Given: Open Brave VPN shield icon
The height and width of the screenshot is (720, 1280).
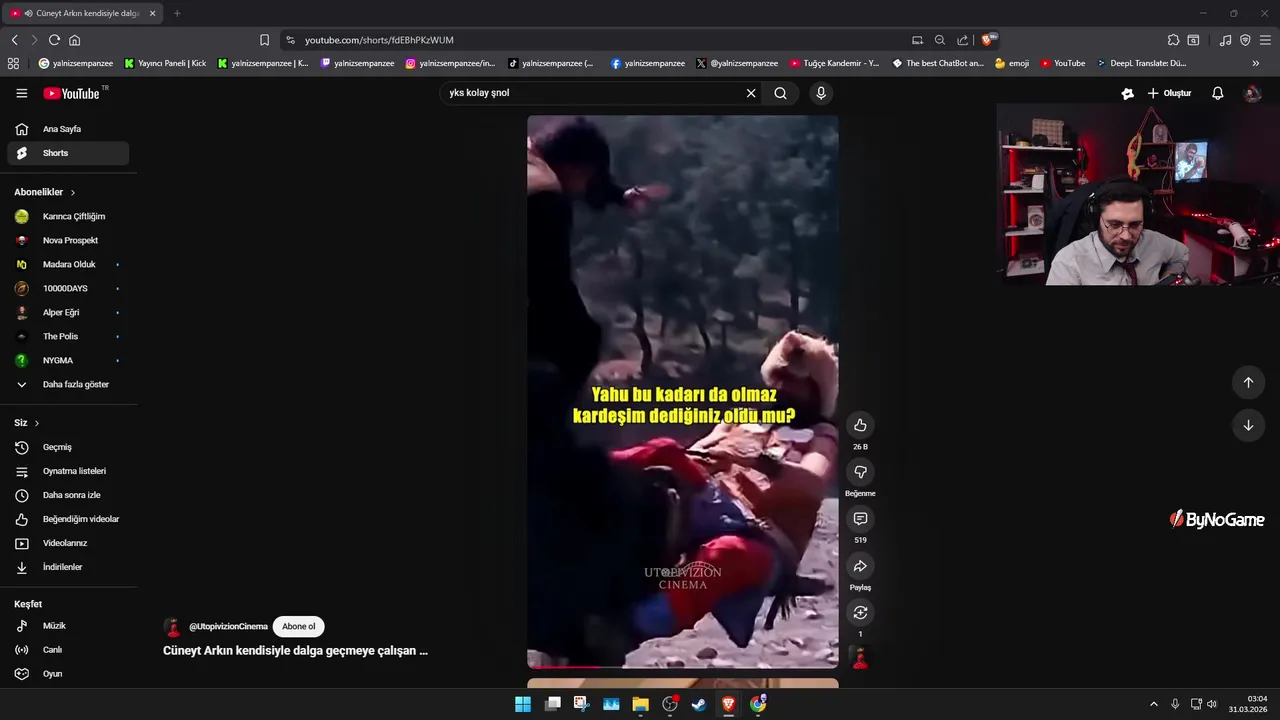Looking at the screenshot, I should click(x=1245, y=40).
